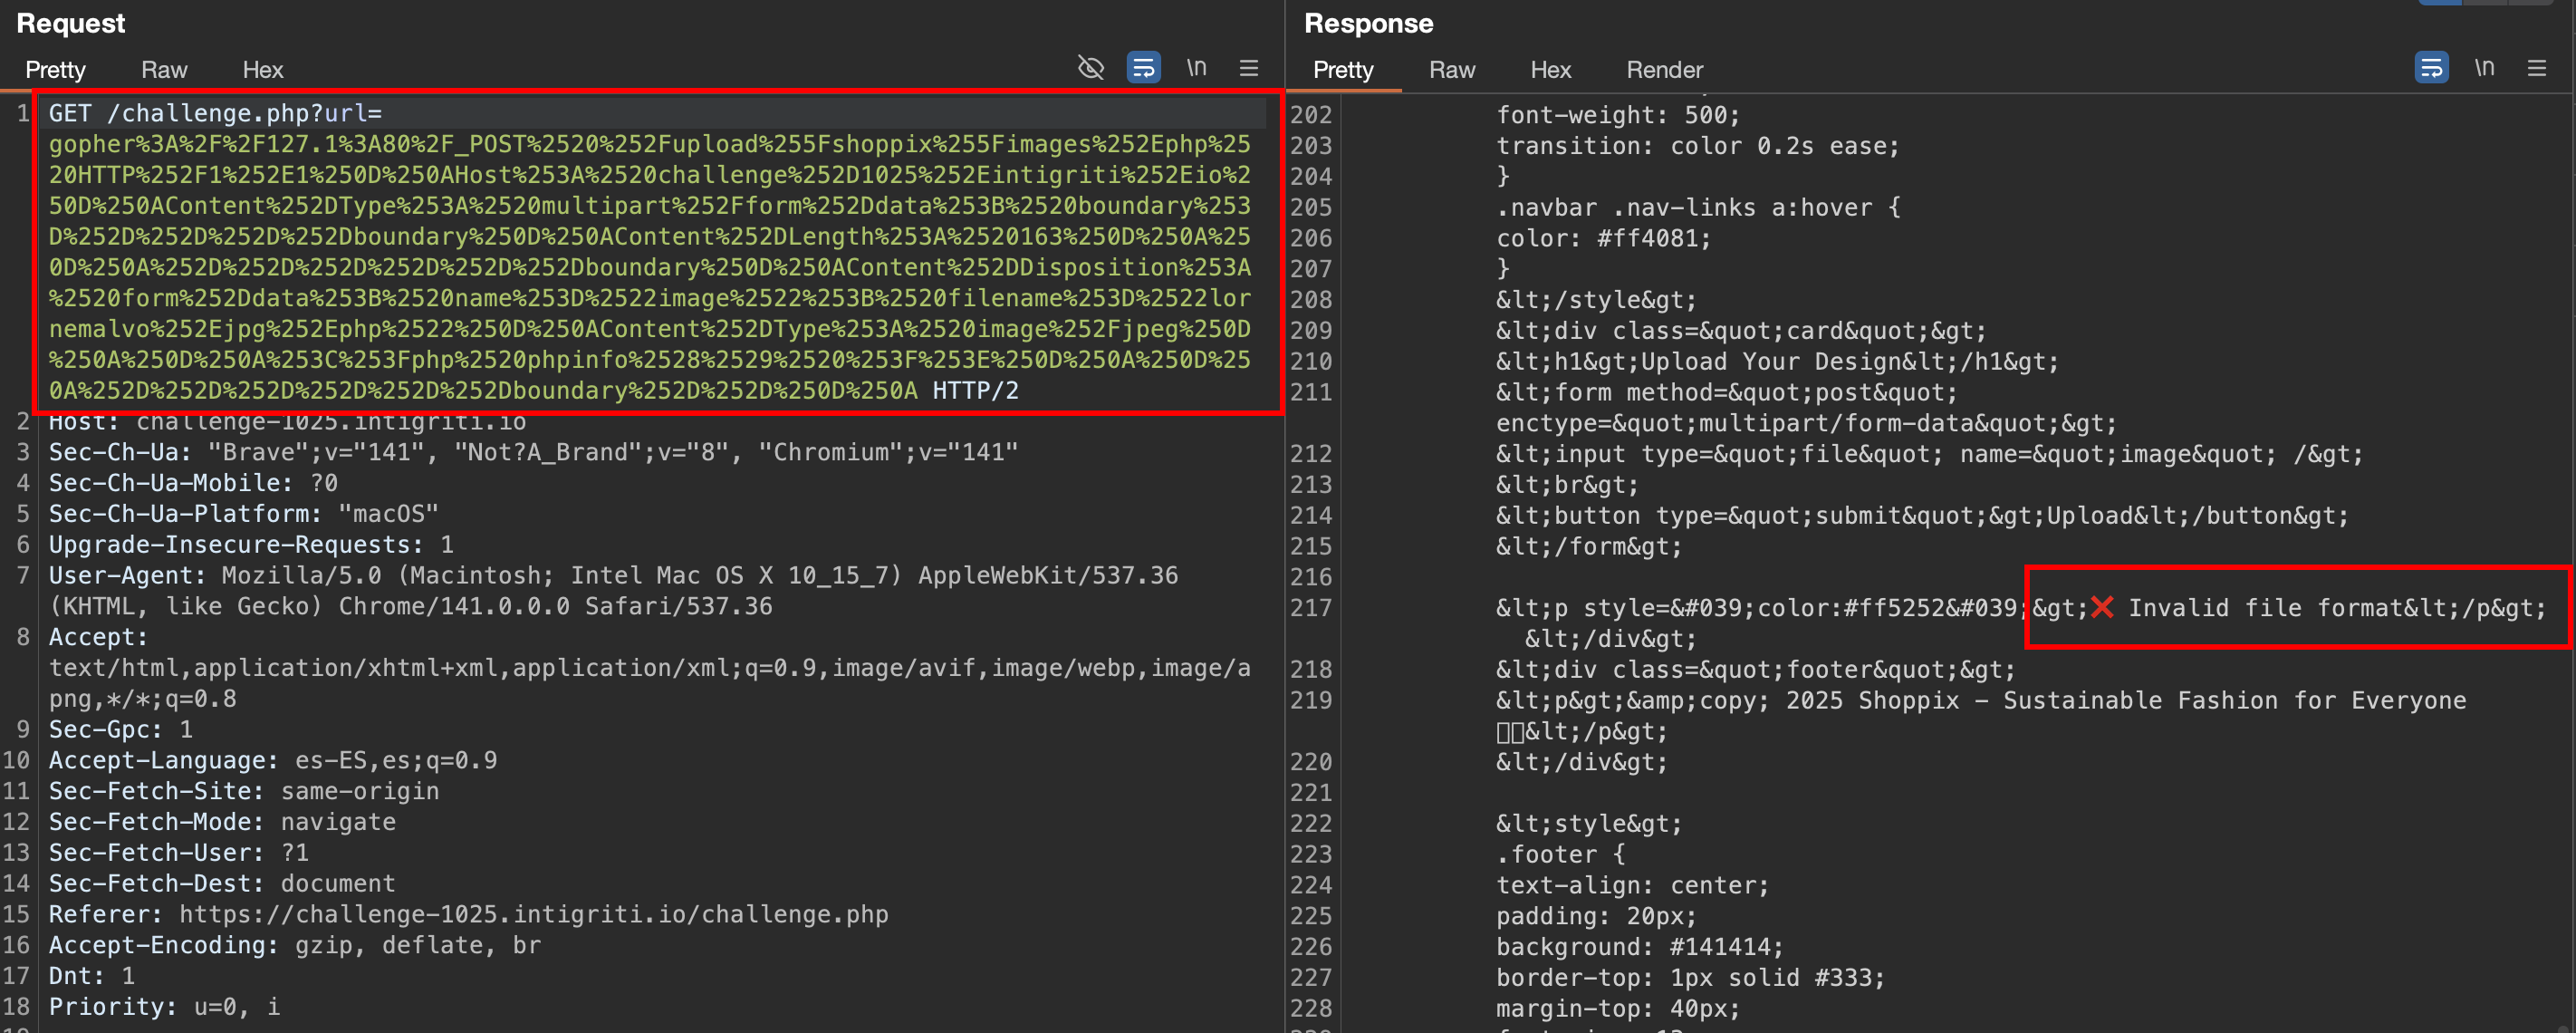Switch Response view to Hex tab
This screenshot has width=2576, height=1033.
click(1551, 70)
